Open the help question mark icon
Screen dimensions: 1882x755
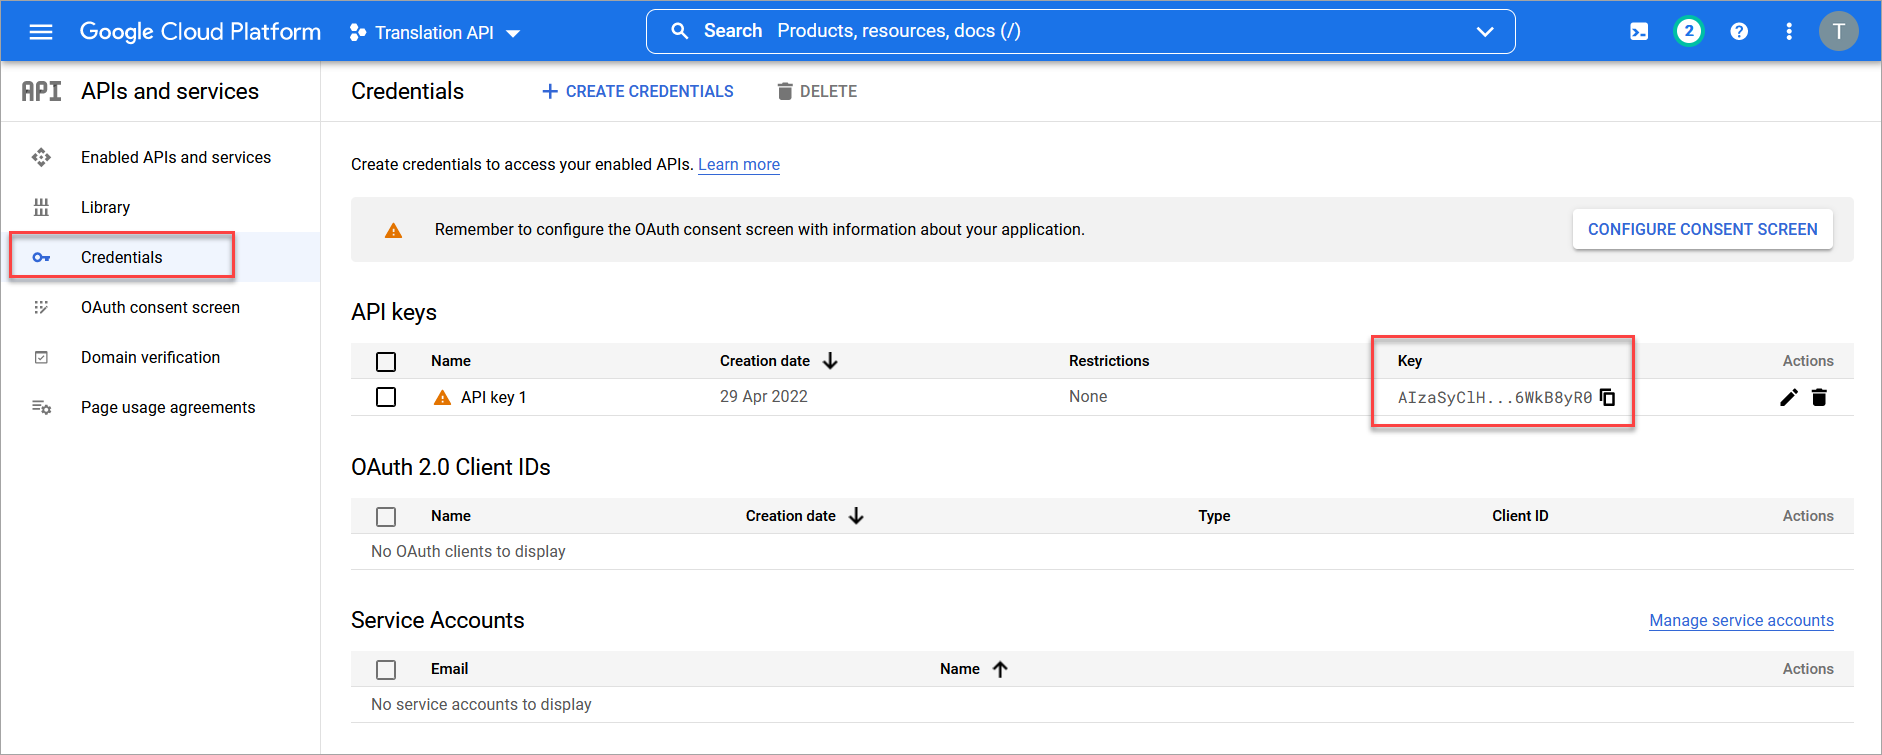(1739, 32)
